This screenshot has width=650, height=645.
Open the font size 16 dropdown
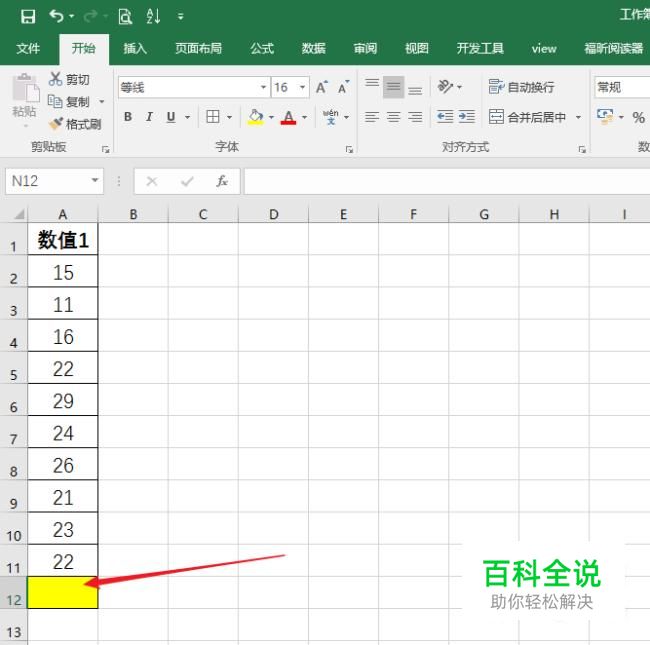[x=303, y=87]
